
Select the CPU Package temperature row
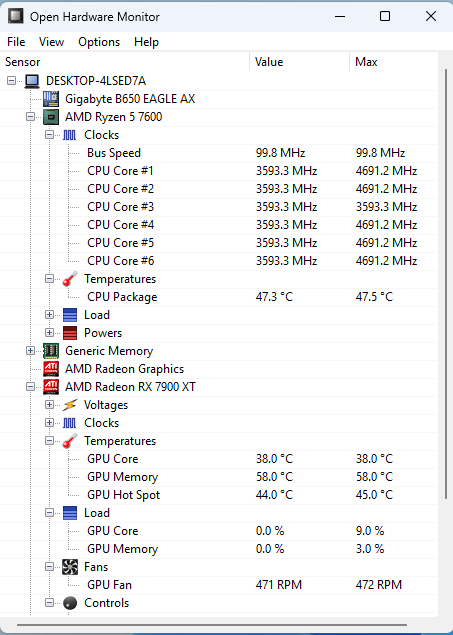coord(219,297)
